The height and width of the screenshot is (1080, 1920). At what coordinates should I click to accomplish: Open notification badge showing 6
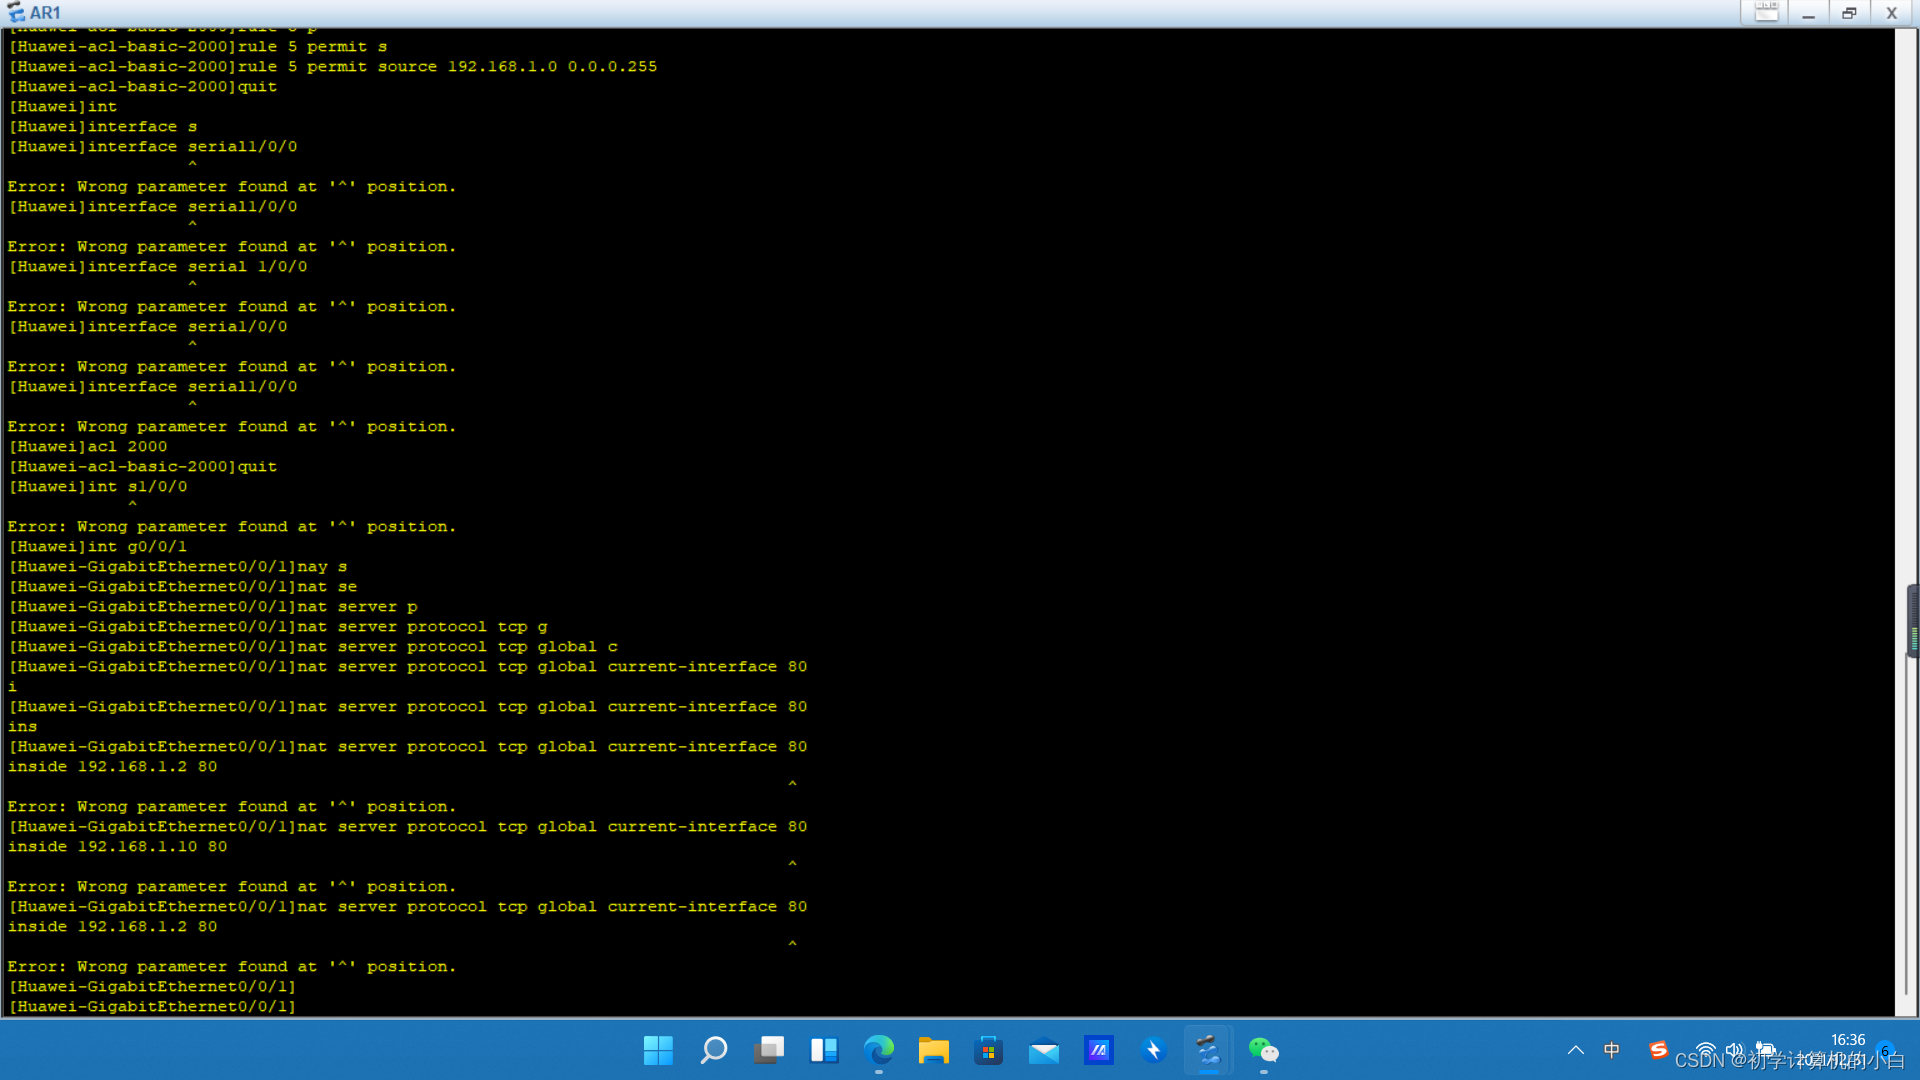(1886, 1051)
